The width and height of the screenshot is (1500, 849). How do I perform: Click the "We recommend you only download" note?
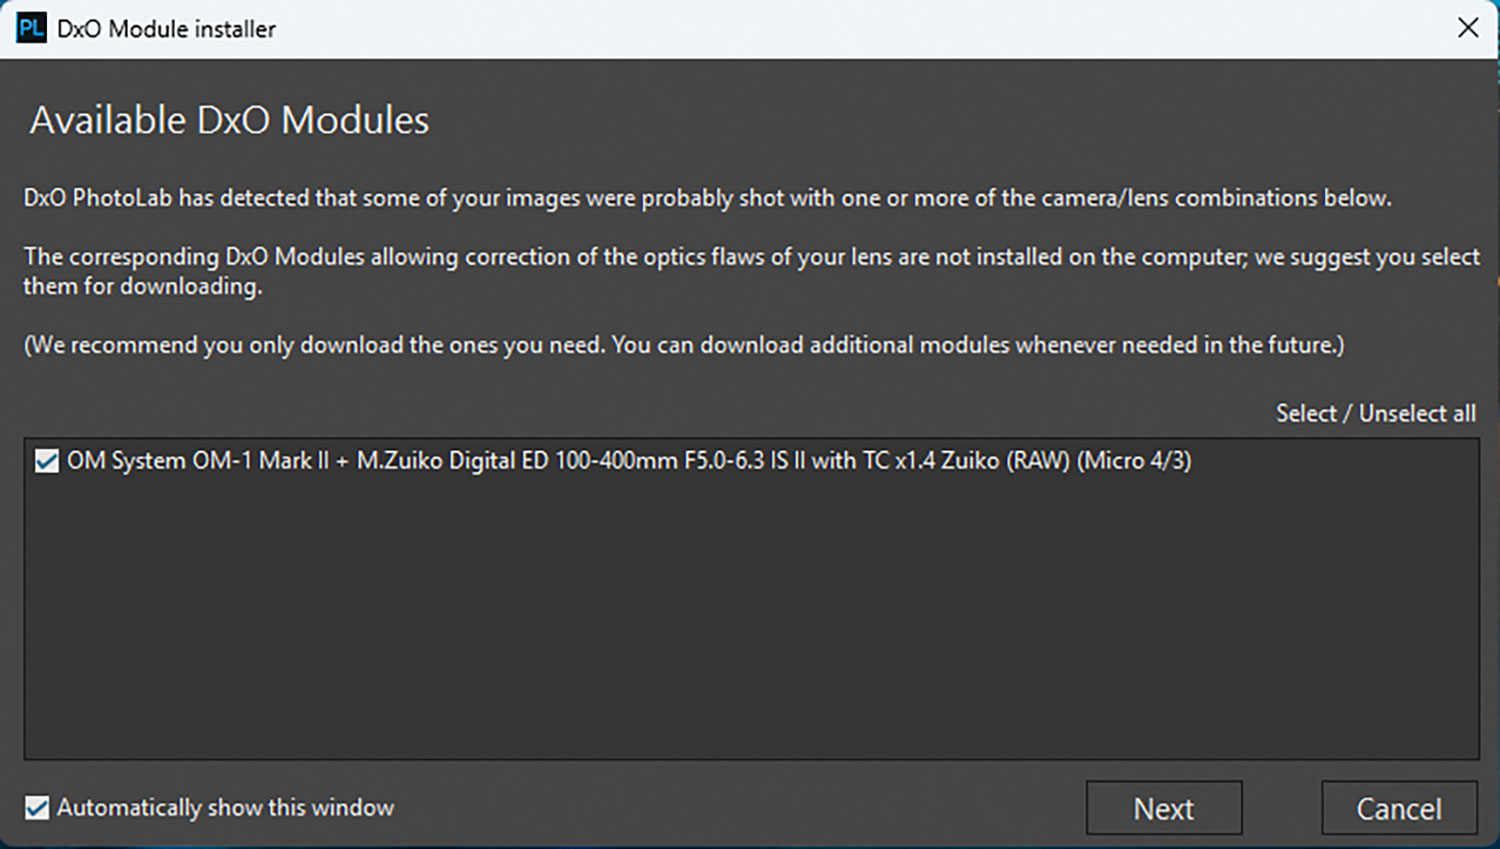(683, 345)
